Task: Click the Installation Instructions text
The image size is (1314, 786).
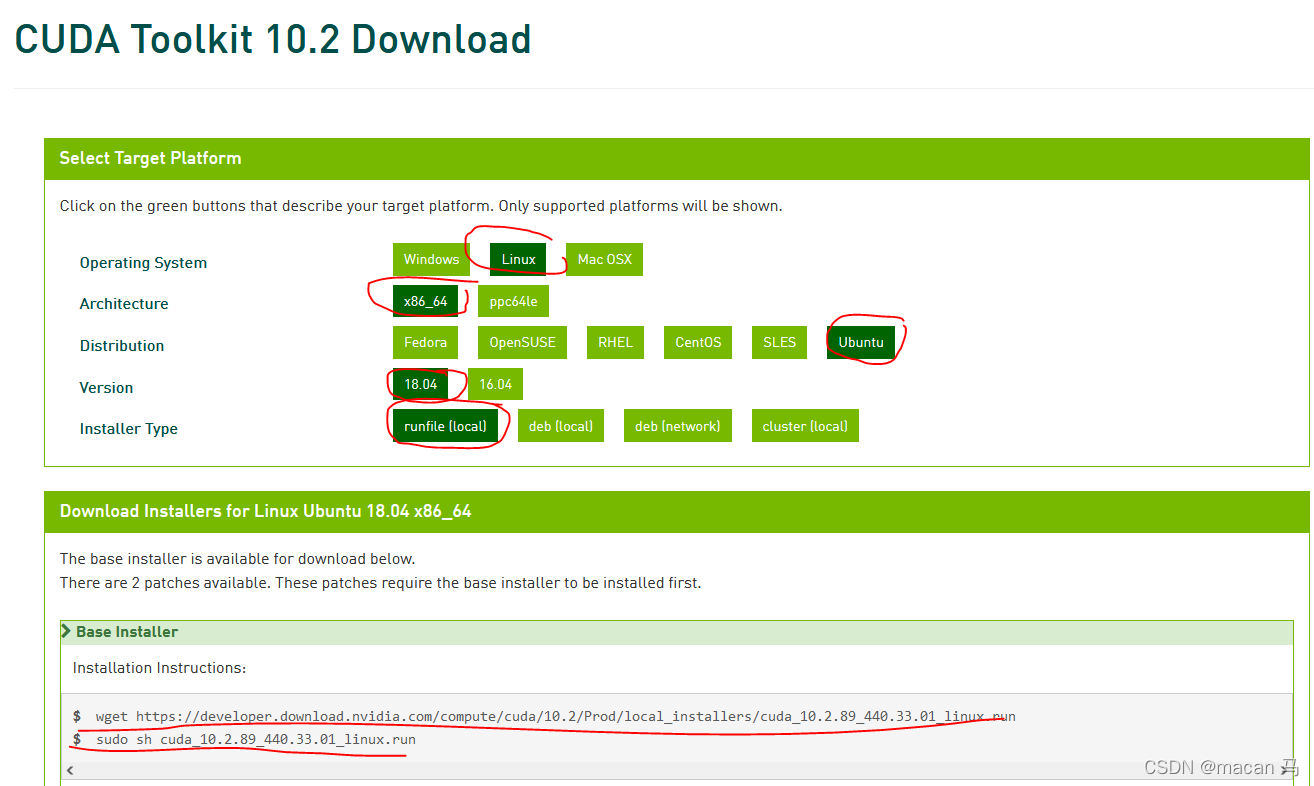Action: (x=159, y=667)
